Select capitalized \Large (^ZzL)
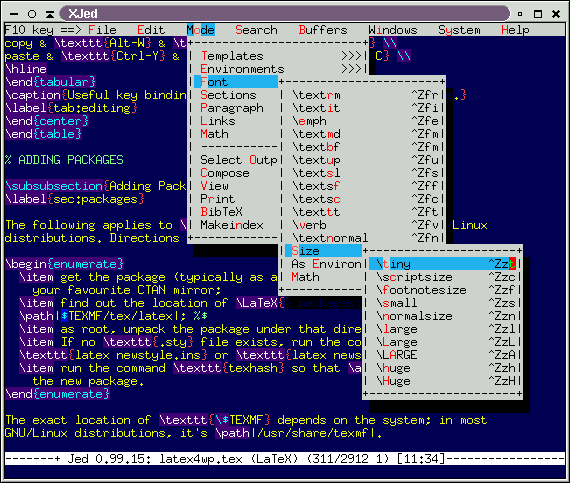This screenshot has height=483, width=570. pyautogui.click(x=442, y=342)
